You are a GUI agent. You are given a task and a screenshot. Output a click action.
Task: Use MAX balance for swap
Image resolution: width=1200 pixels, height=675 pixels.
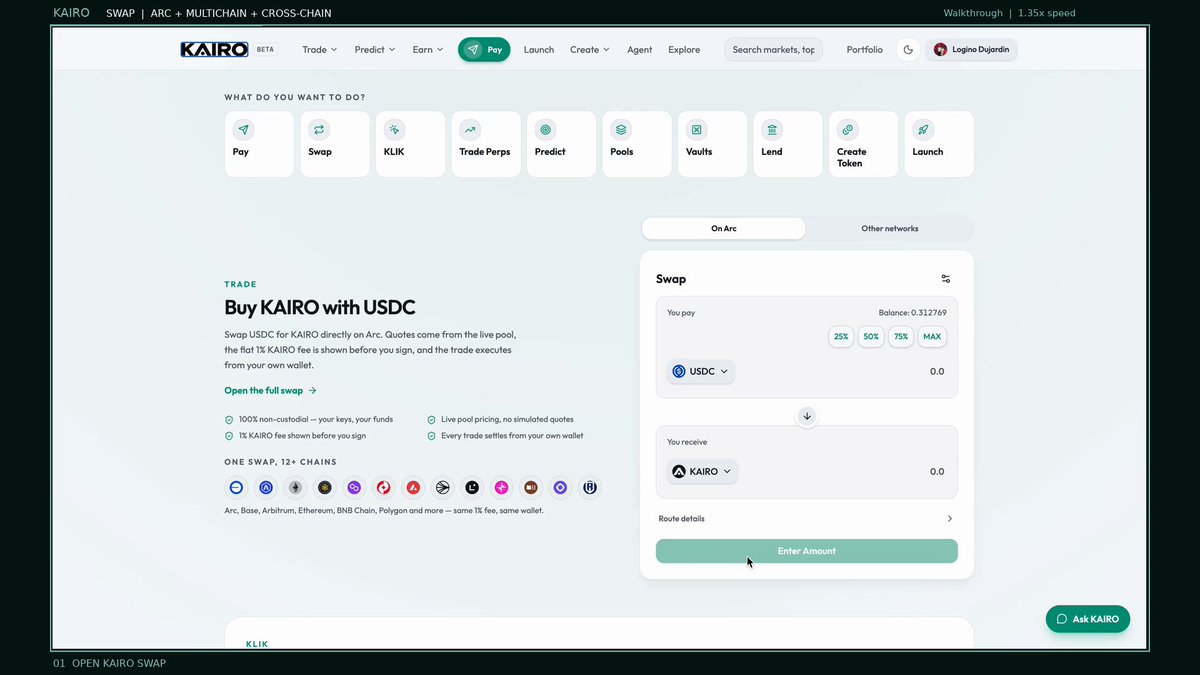(932, 337)
